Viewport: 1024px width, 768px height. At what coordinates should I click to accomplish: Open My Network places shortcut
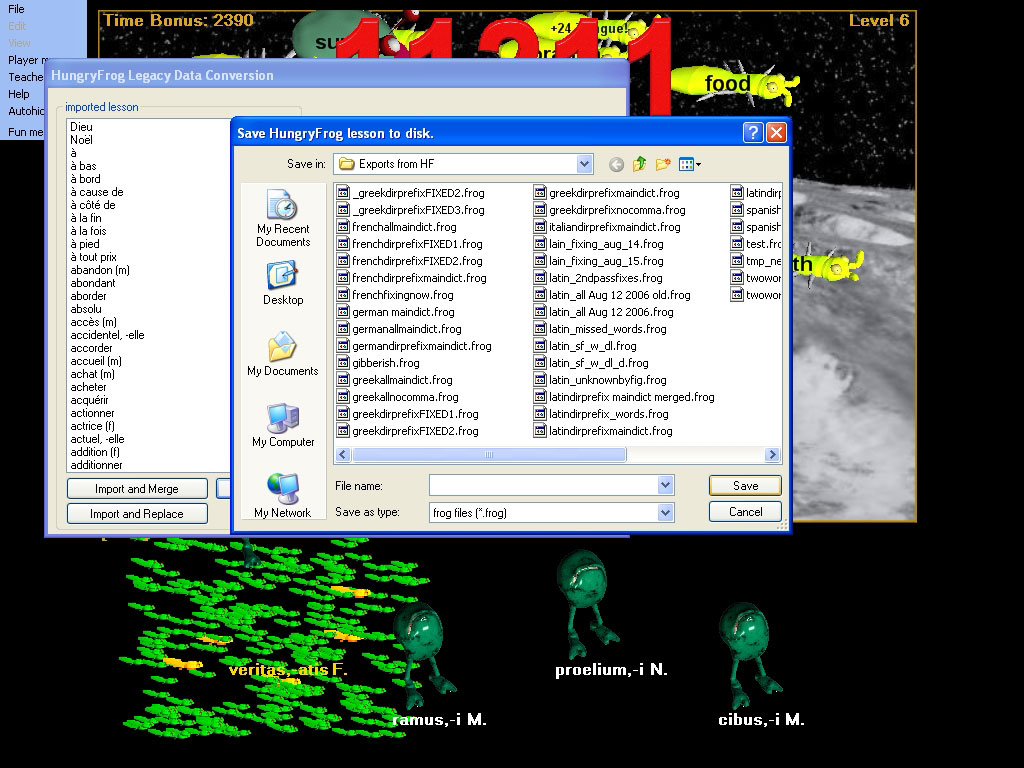pyautogui.click(x=283, y=496)
